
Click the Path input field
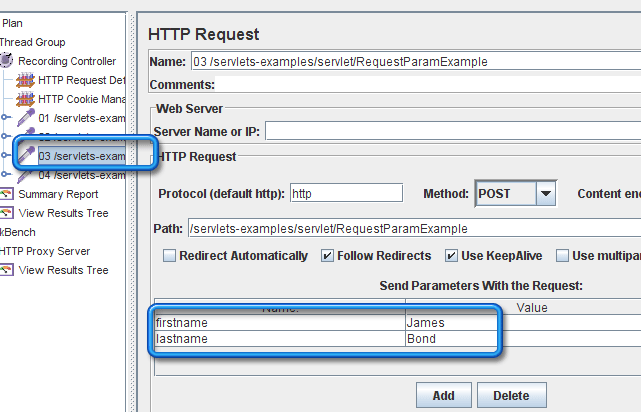(x=415, y=228)
